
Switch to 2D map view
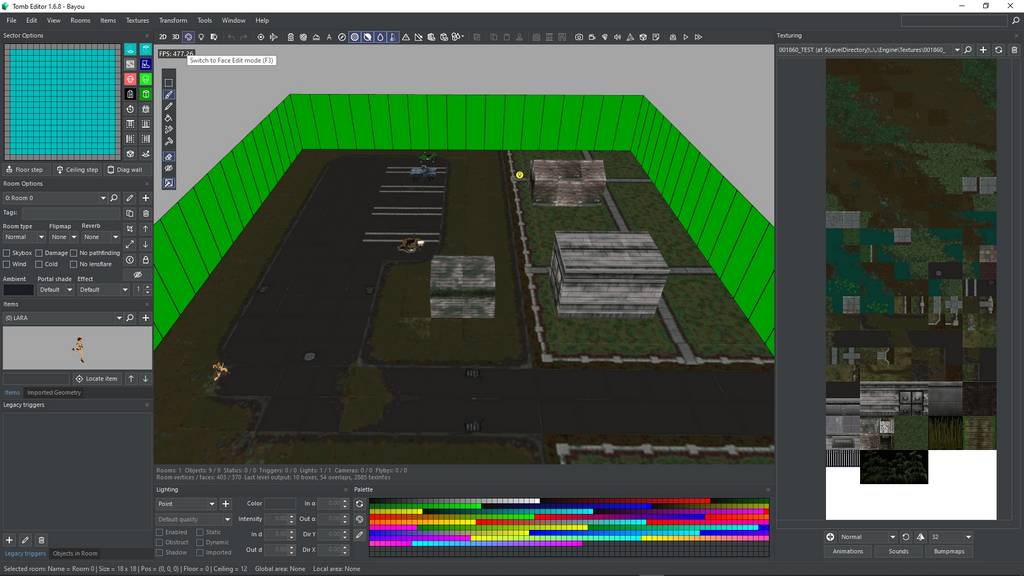coord(162,37)
